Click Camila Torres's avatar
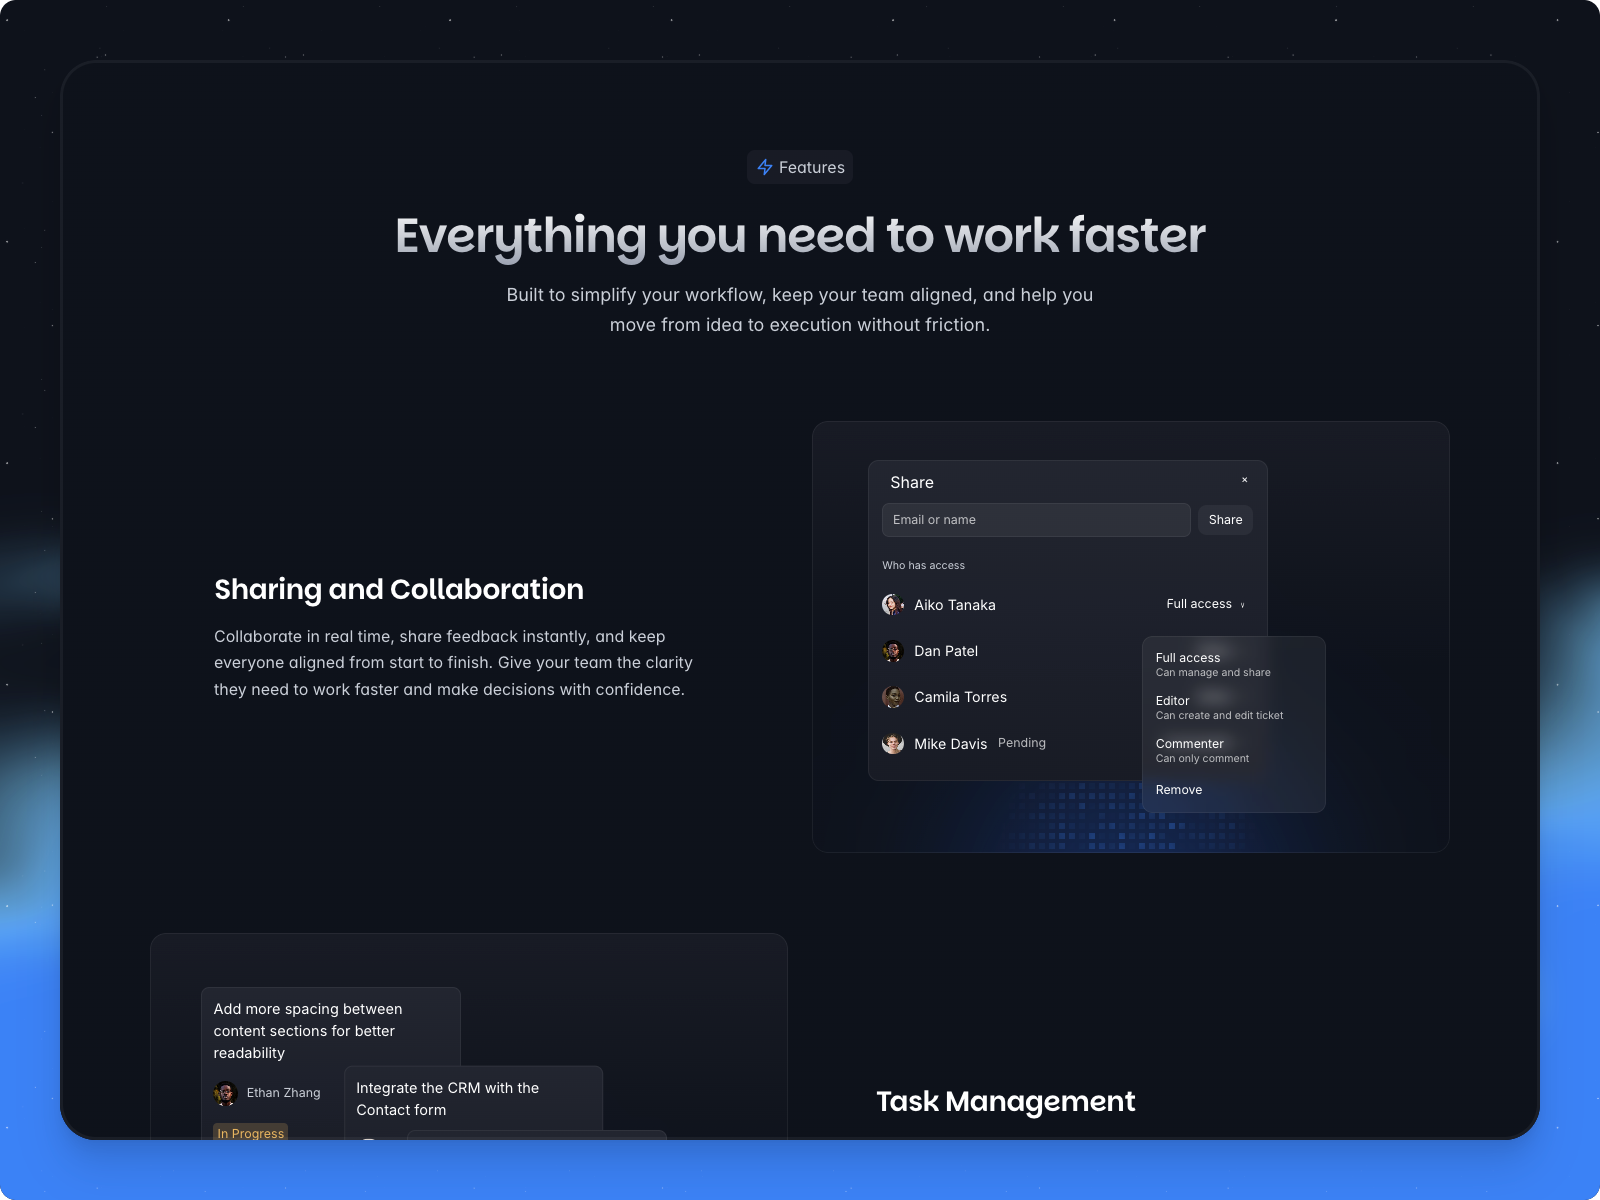1600x1200 pixels. click(893, 697)
